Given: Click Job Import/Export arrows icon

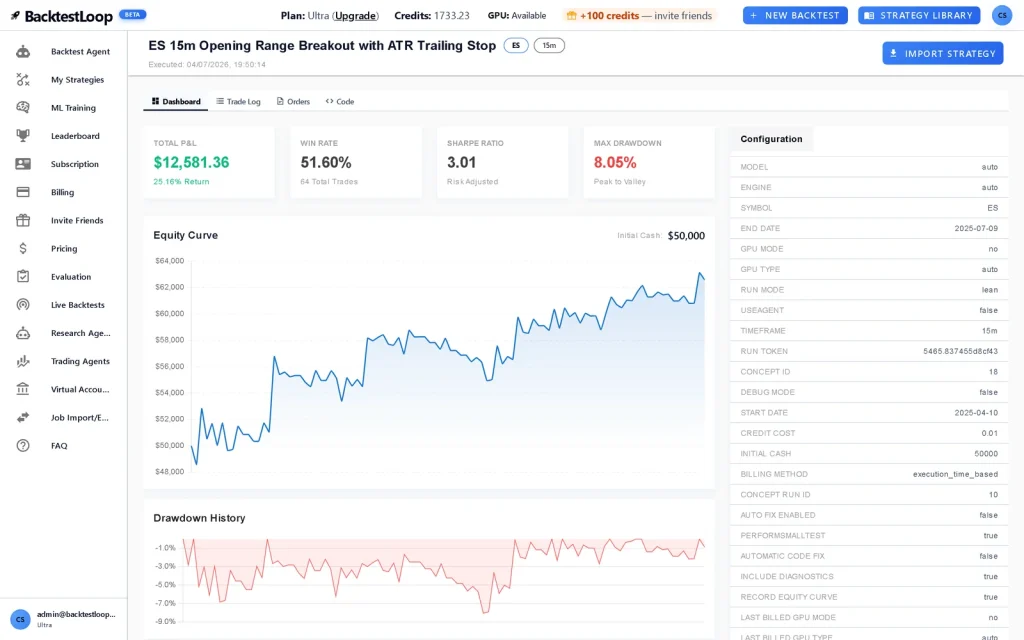Looking at the screenshot, I should pyautogui.click(x=23, y=417).
